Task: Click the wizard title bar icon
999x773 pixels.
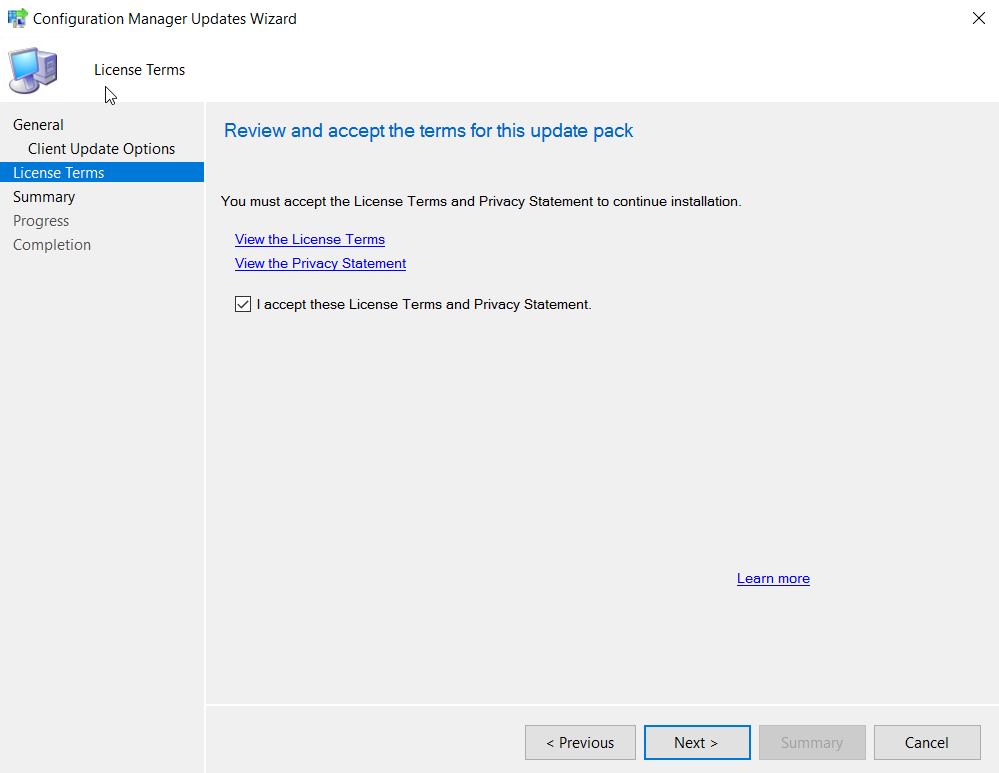Action: (x=17, y=18)
